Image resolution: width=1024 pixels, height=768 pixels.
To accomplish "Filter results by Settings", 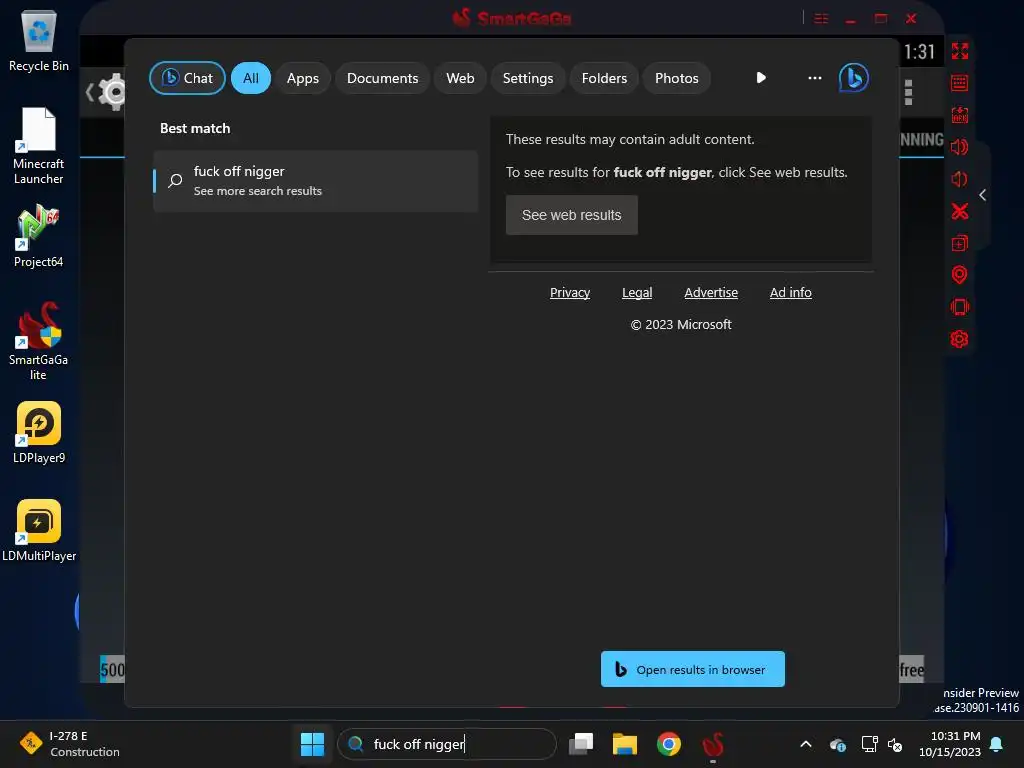I will click(x=528, y=78).
